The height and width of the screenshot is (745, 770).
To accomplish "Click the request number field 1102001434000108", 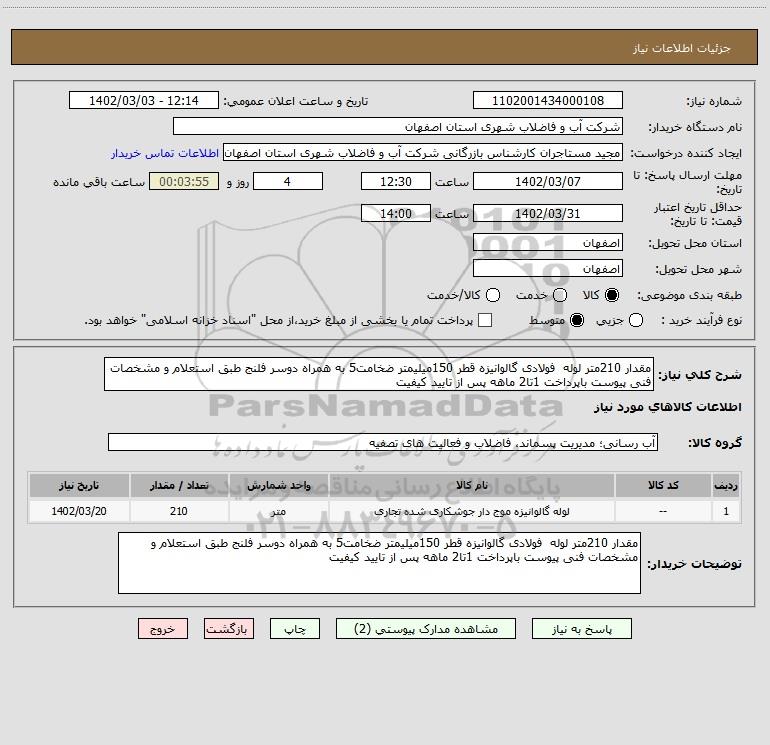I will tap(548, 101).
